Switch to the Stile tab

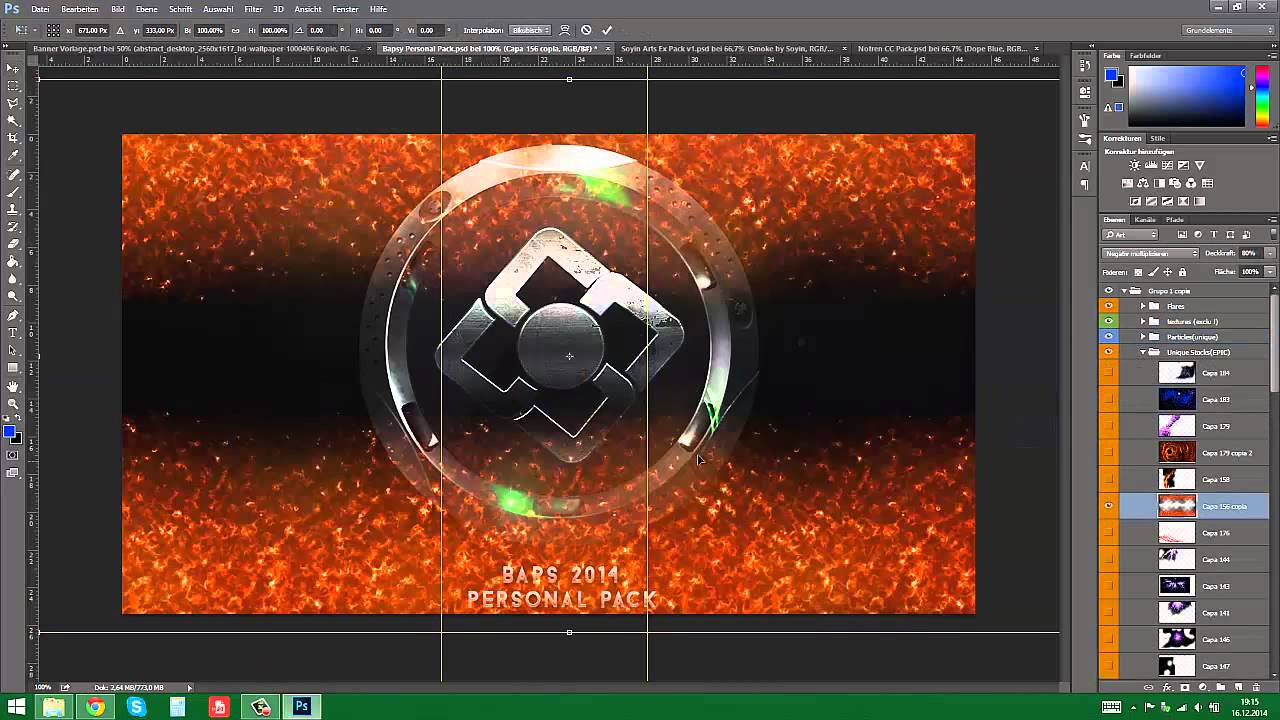(x=1157, y=138)
